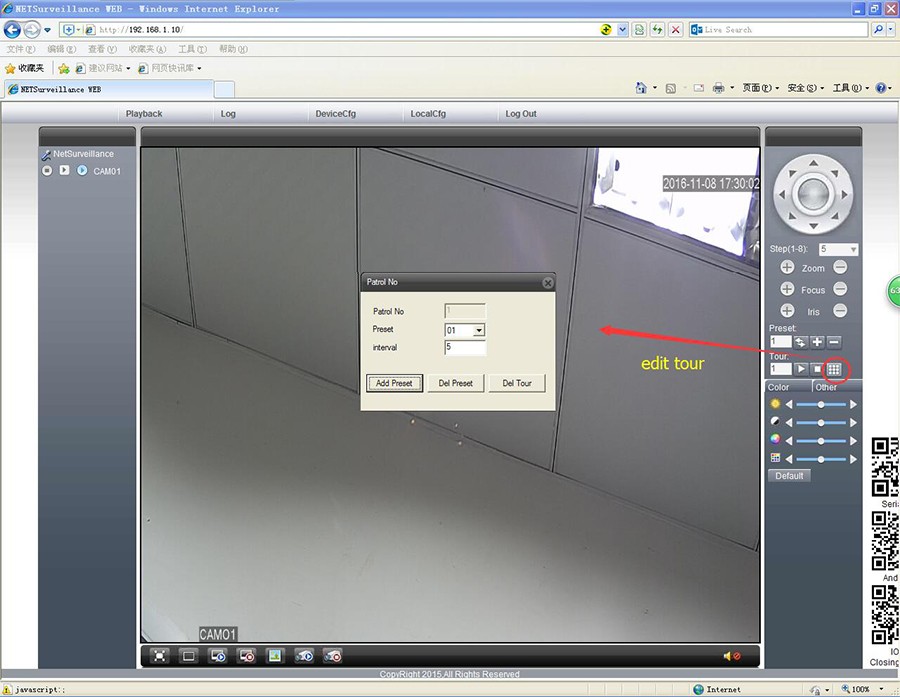Click the Iris open plus button
The height and width of the screenshot is (697, 900).
(787, 312)
